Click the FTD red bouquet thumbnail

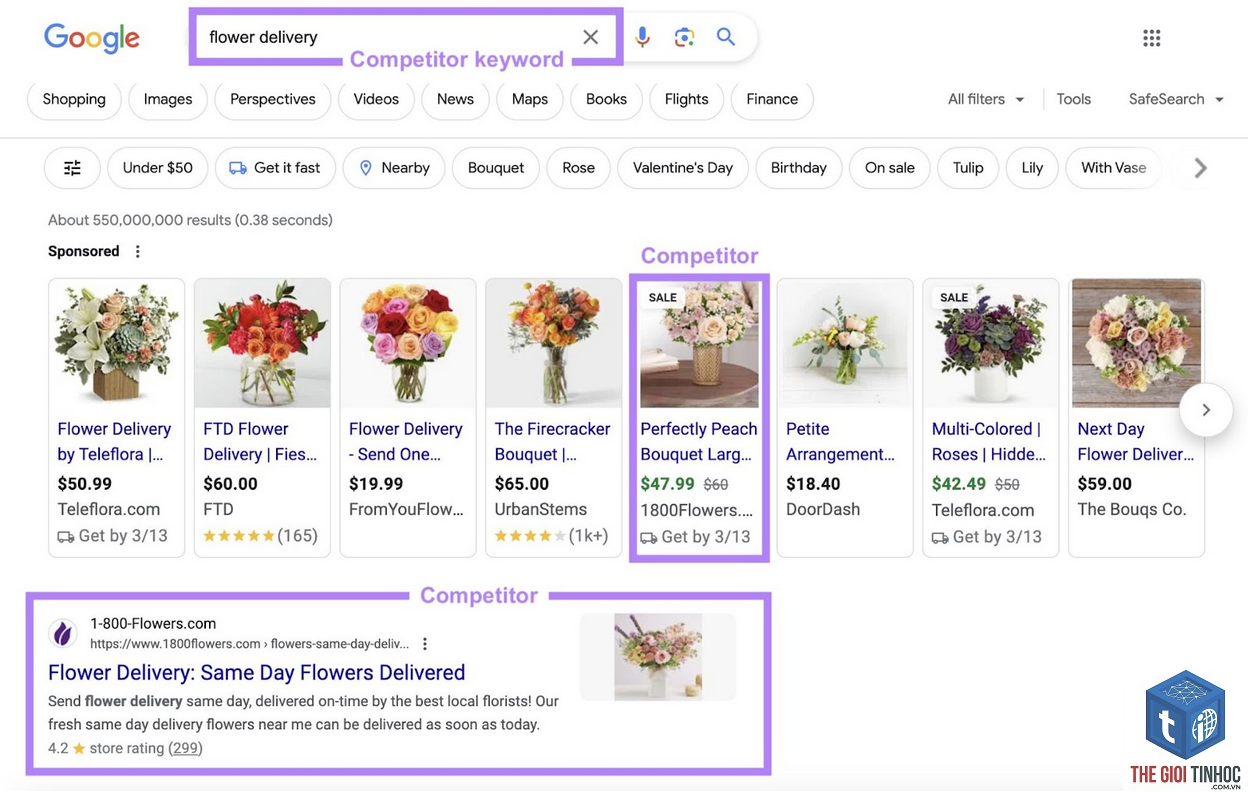tap(262, 343)
